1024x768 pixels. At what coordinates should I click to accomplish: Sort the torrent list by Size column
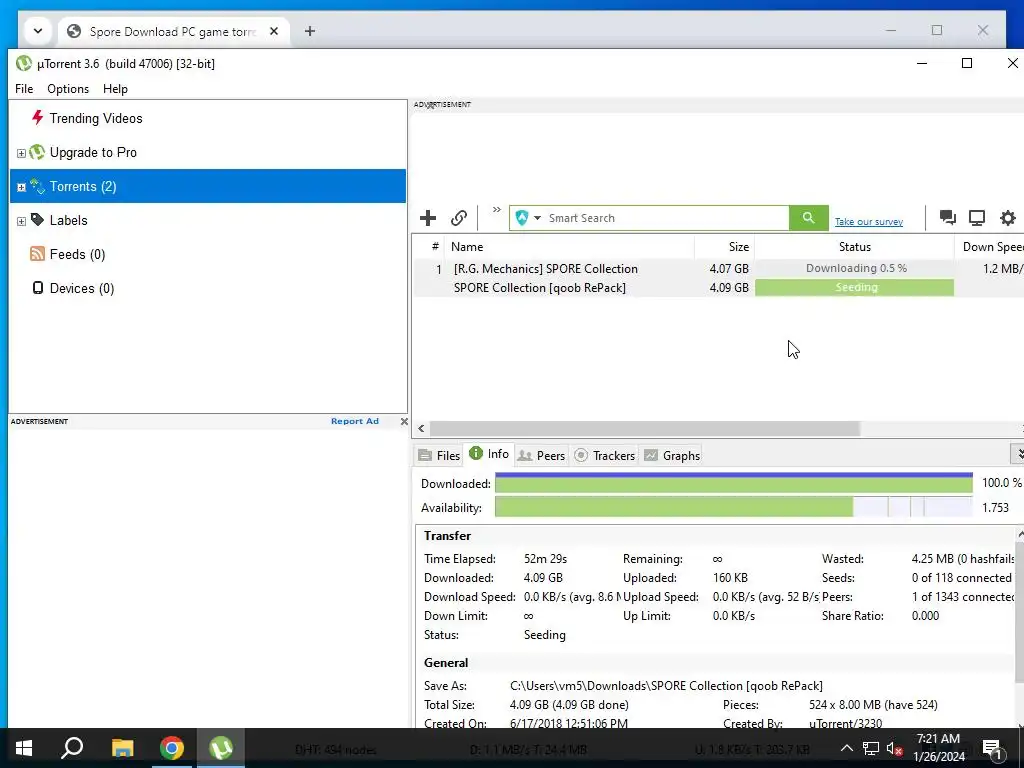[724, 247]
